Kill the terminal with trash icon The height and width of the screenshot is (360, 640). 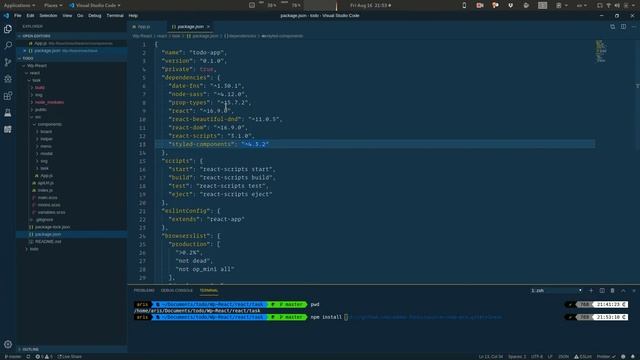tap(612, 291)
